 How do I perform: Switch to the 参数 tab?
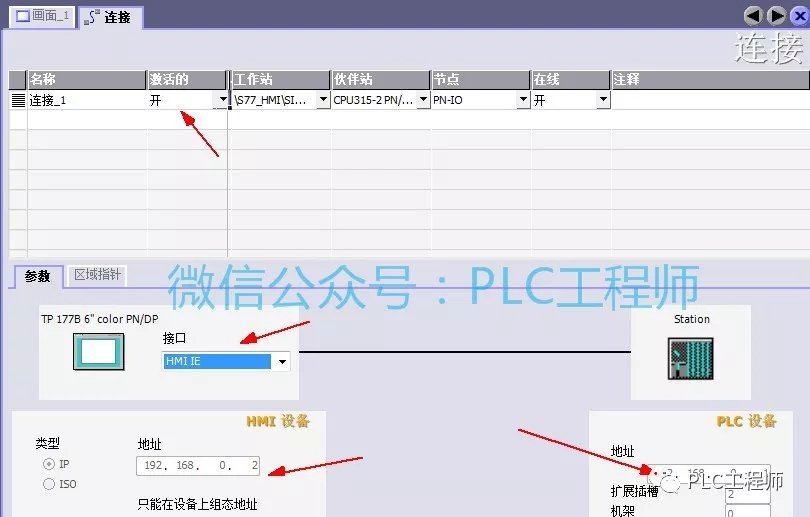click(x=37, y=275)
